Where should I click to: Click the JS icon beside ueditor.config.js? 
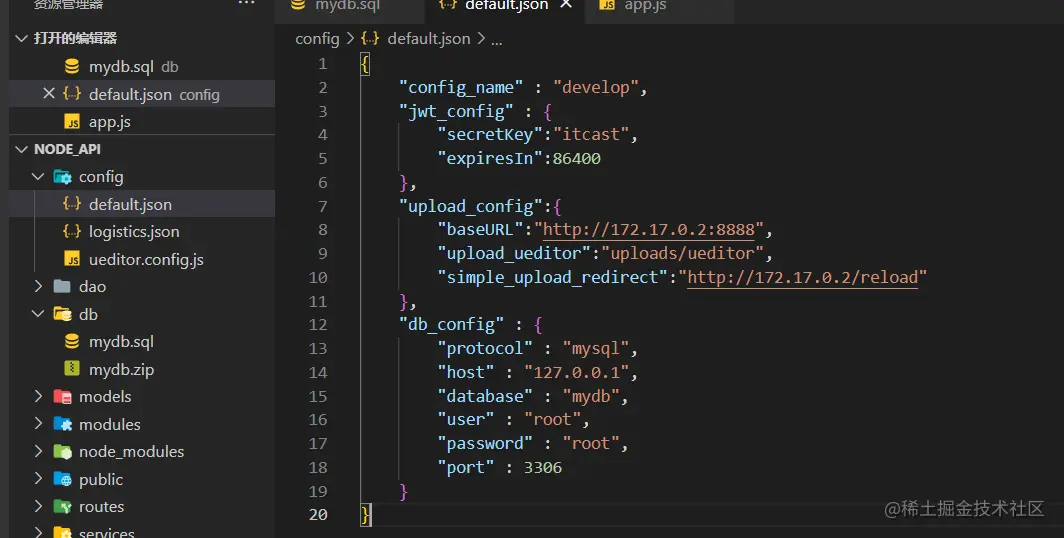[x=72, y=259]
